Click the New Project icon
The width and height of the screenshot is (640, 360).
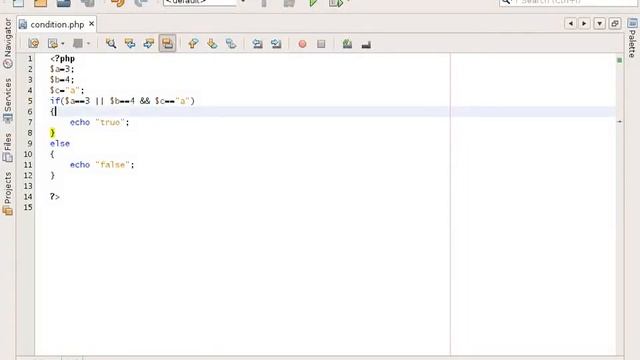tap(40, 3)
